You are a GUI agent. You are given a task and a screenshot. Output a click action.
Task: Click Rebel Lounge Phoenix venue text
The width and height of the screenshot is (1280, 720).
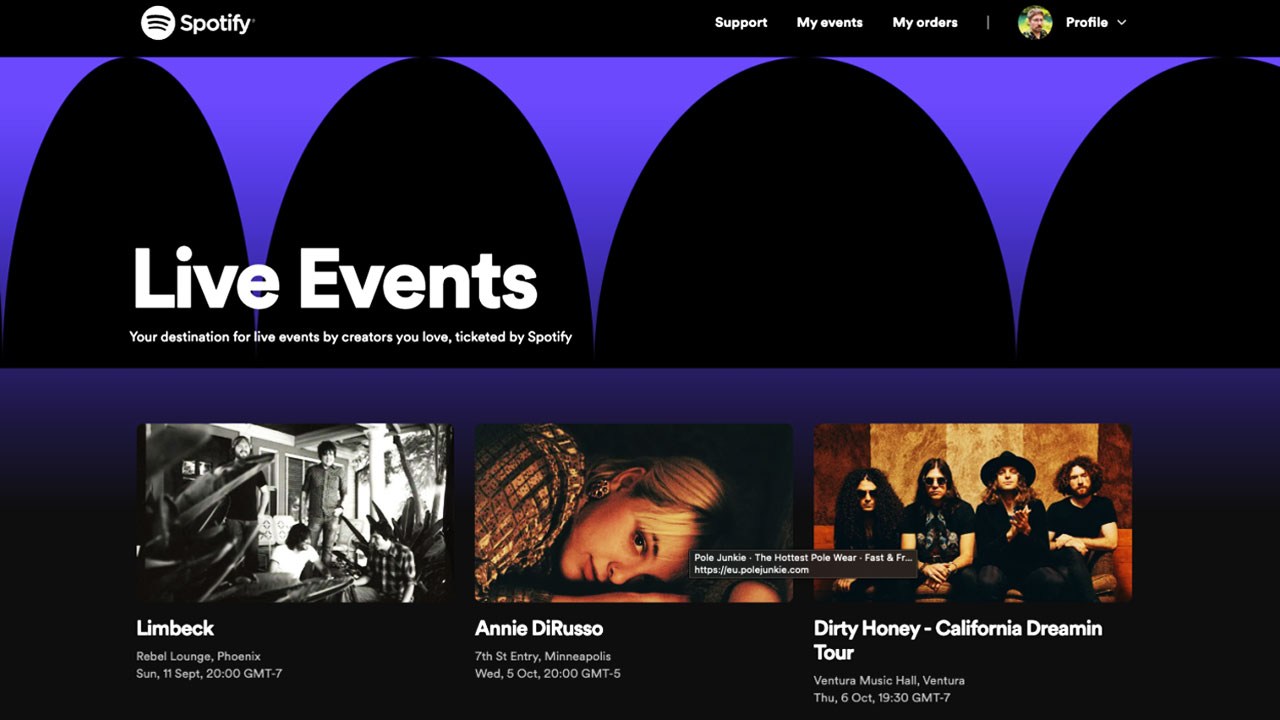click(198, 656)
